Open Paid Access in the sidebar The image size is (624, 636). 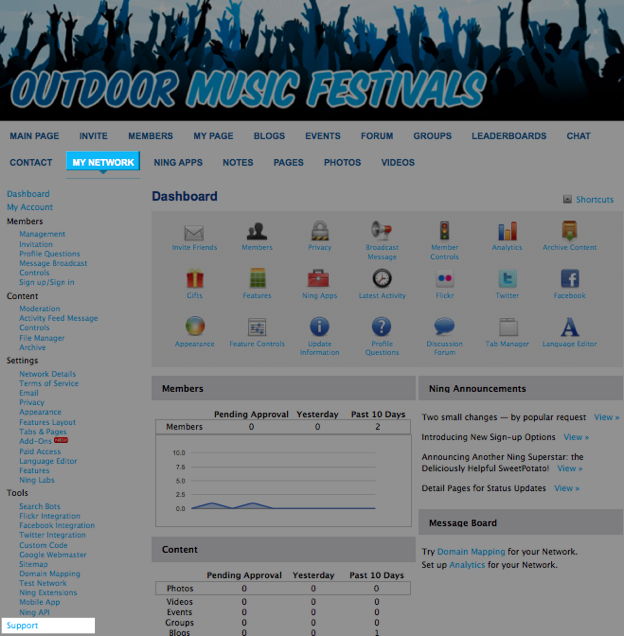[40, 451]
